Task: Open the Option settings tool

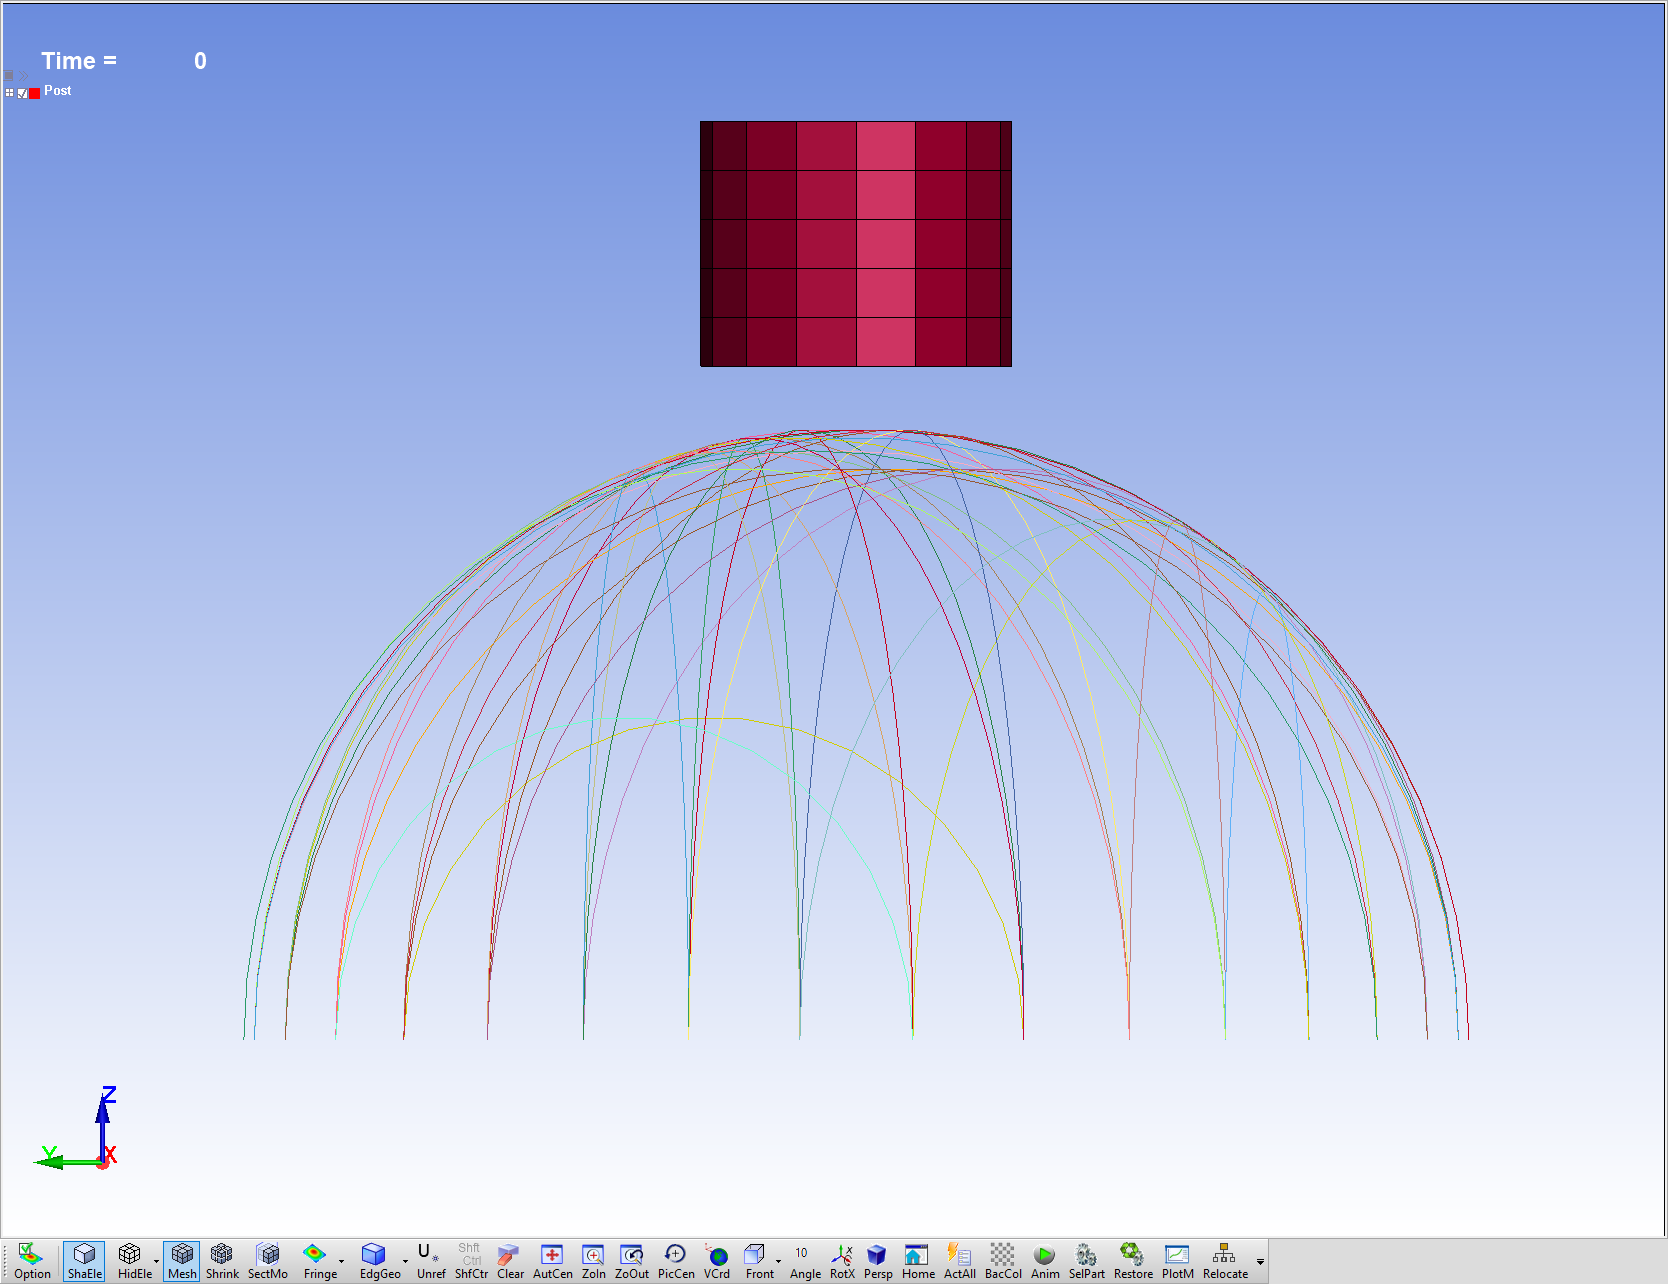Action: pyautogui.click(x=32, y=1261)
